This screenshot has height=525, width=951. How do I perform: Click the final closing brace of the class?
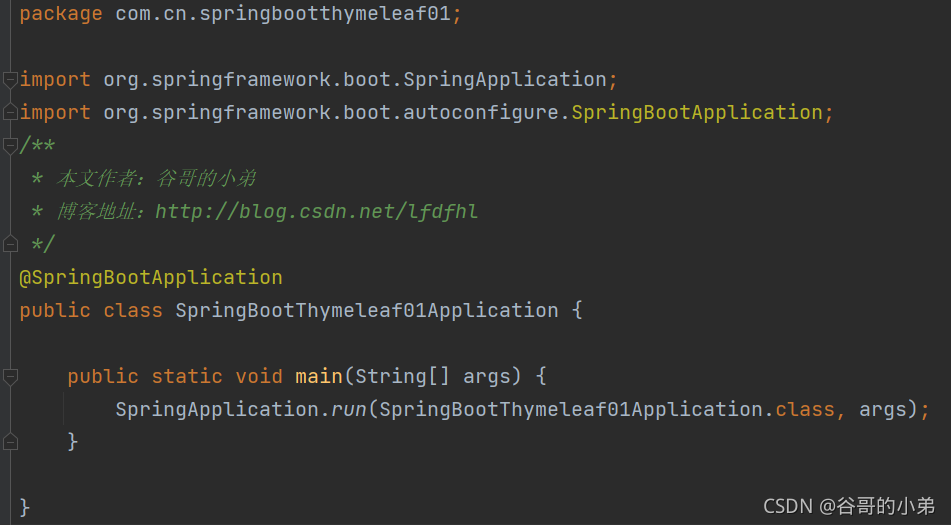[x=24, y=507]
